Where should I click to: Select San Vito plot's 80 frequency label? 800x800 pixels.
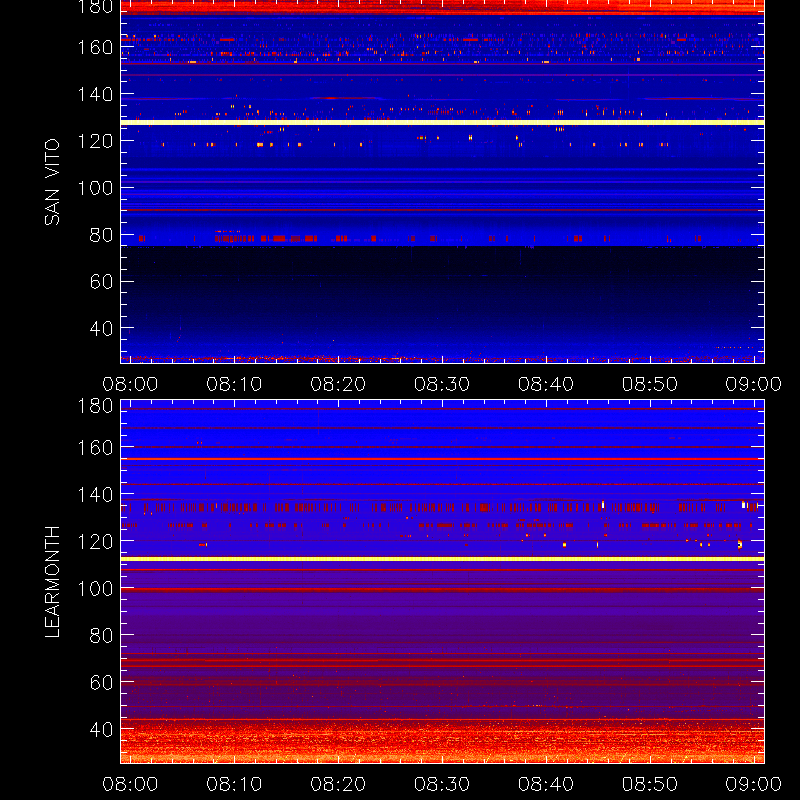tap(101, 235)
